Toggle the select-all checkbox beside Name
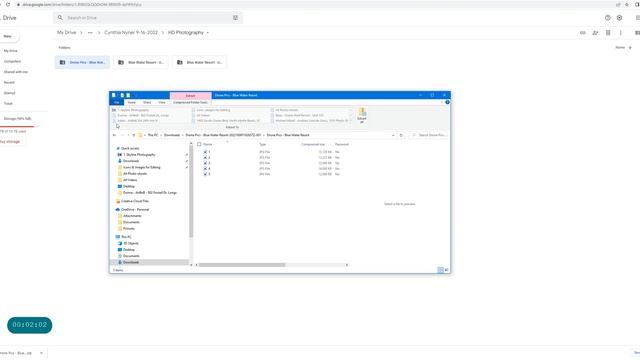Image resolution: width=640 pixels, height=360 pixels. tap(199, 144)
